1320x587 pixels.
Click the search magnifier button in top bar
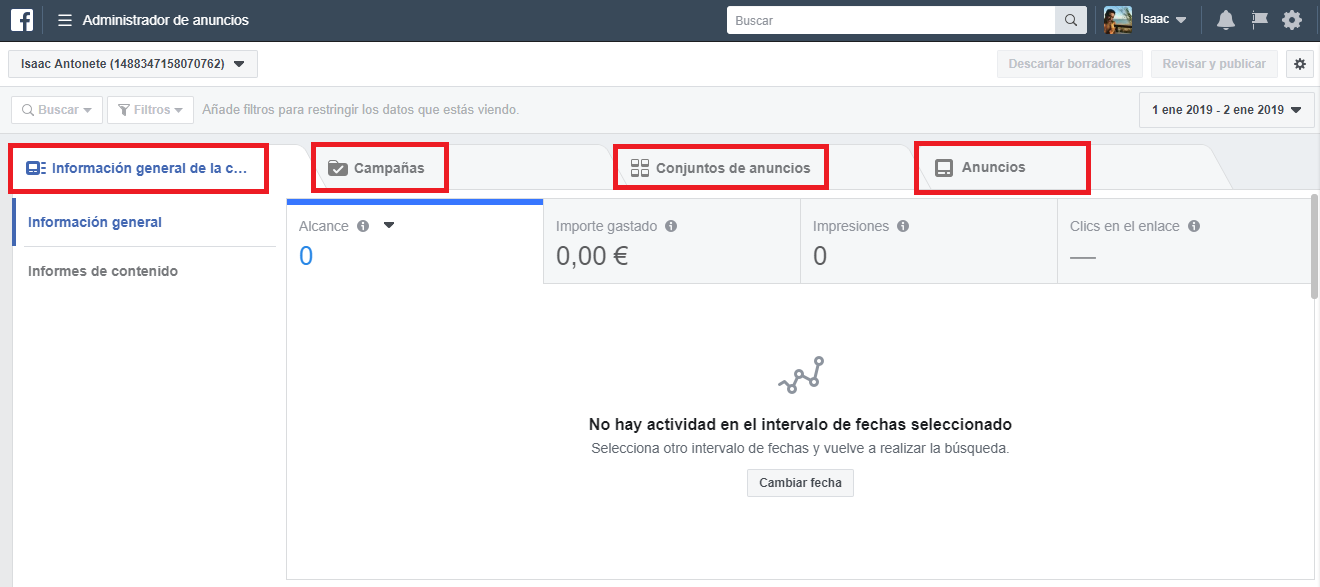click(1070, 20)
